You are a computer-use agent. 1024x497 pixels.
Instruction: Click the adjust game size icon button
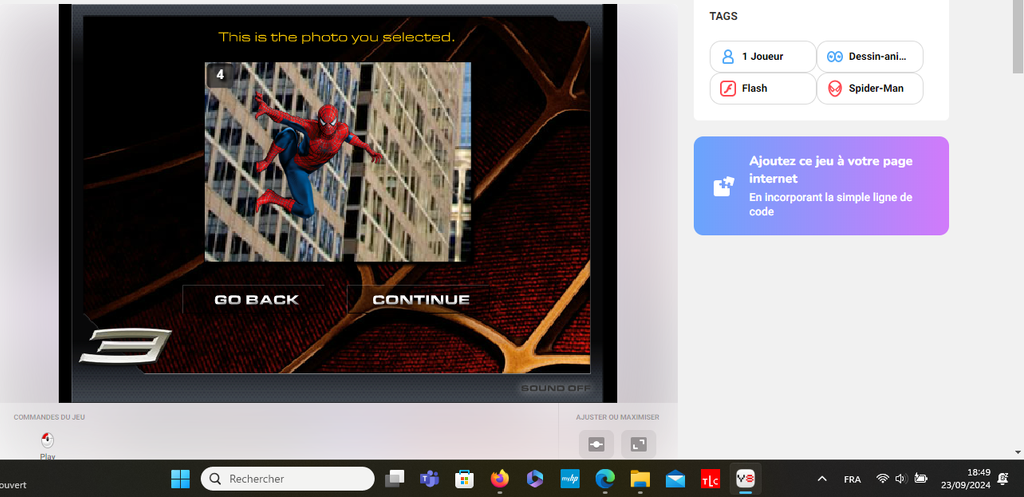596,445
